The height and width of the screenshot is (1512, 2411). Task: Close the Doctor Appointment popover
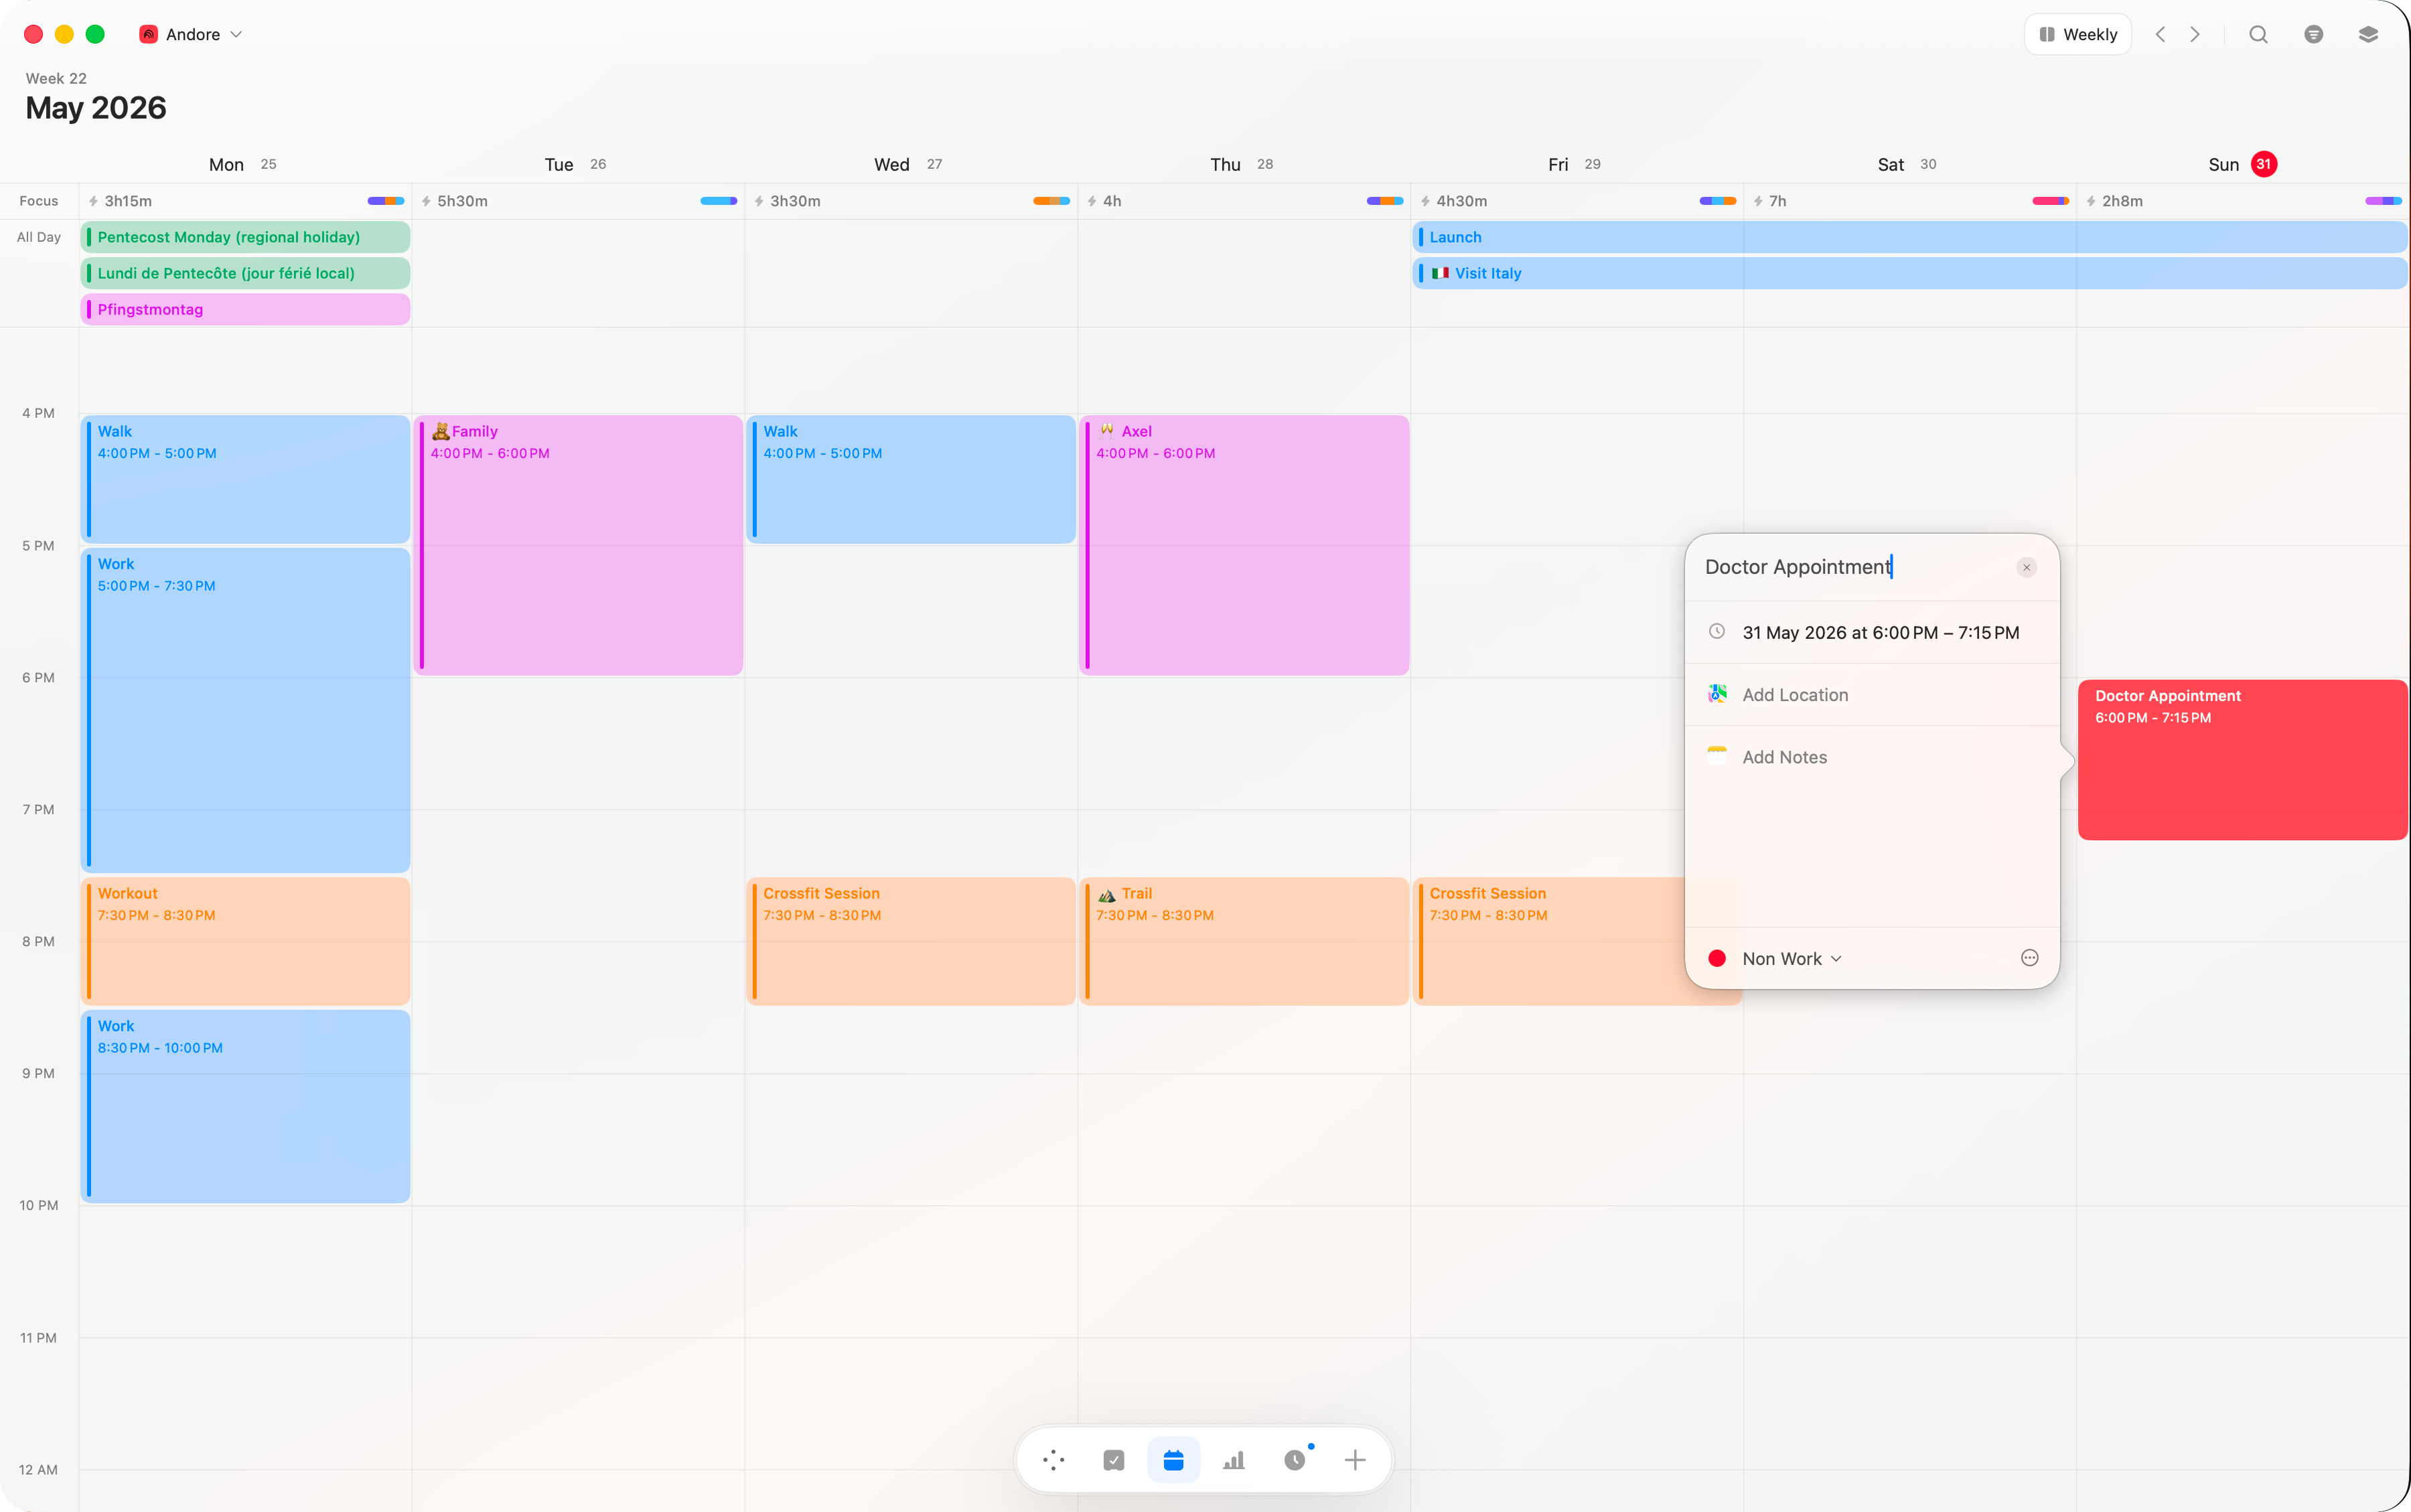coord(2026,567)
